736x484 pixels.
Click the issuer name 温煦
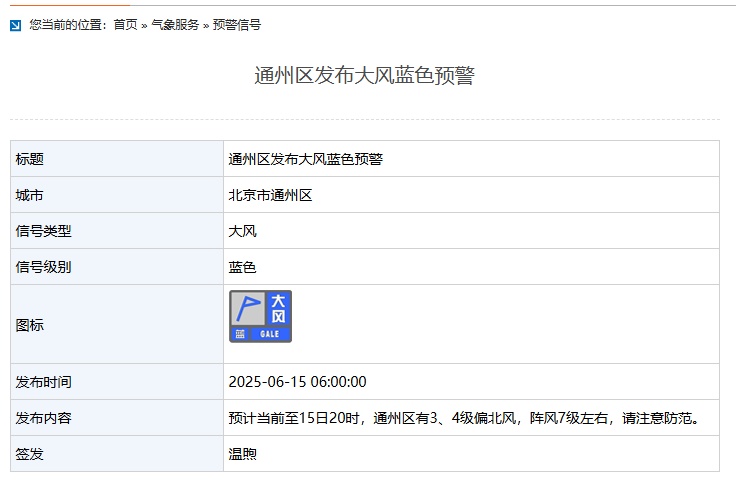pos(243,454)
